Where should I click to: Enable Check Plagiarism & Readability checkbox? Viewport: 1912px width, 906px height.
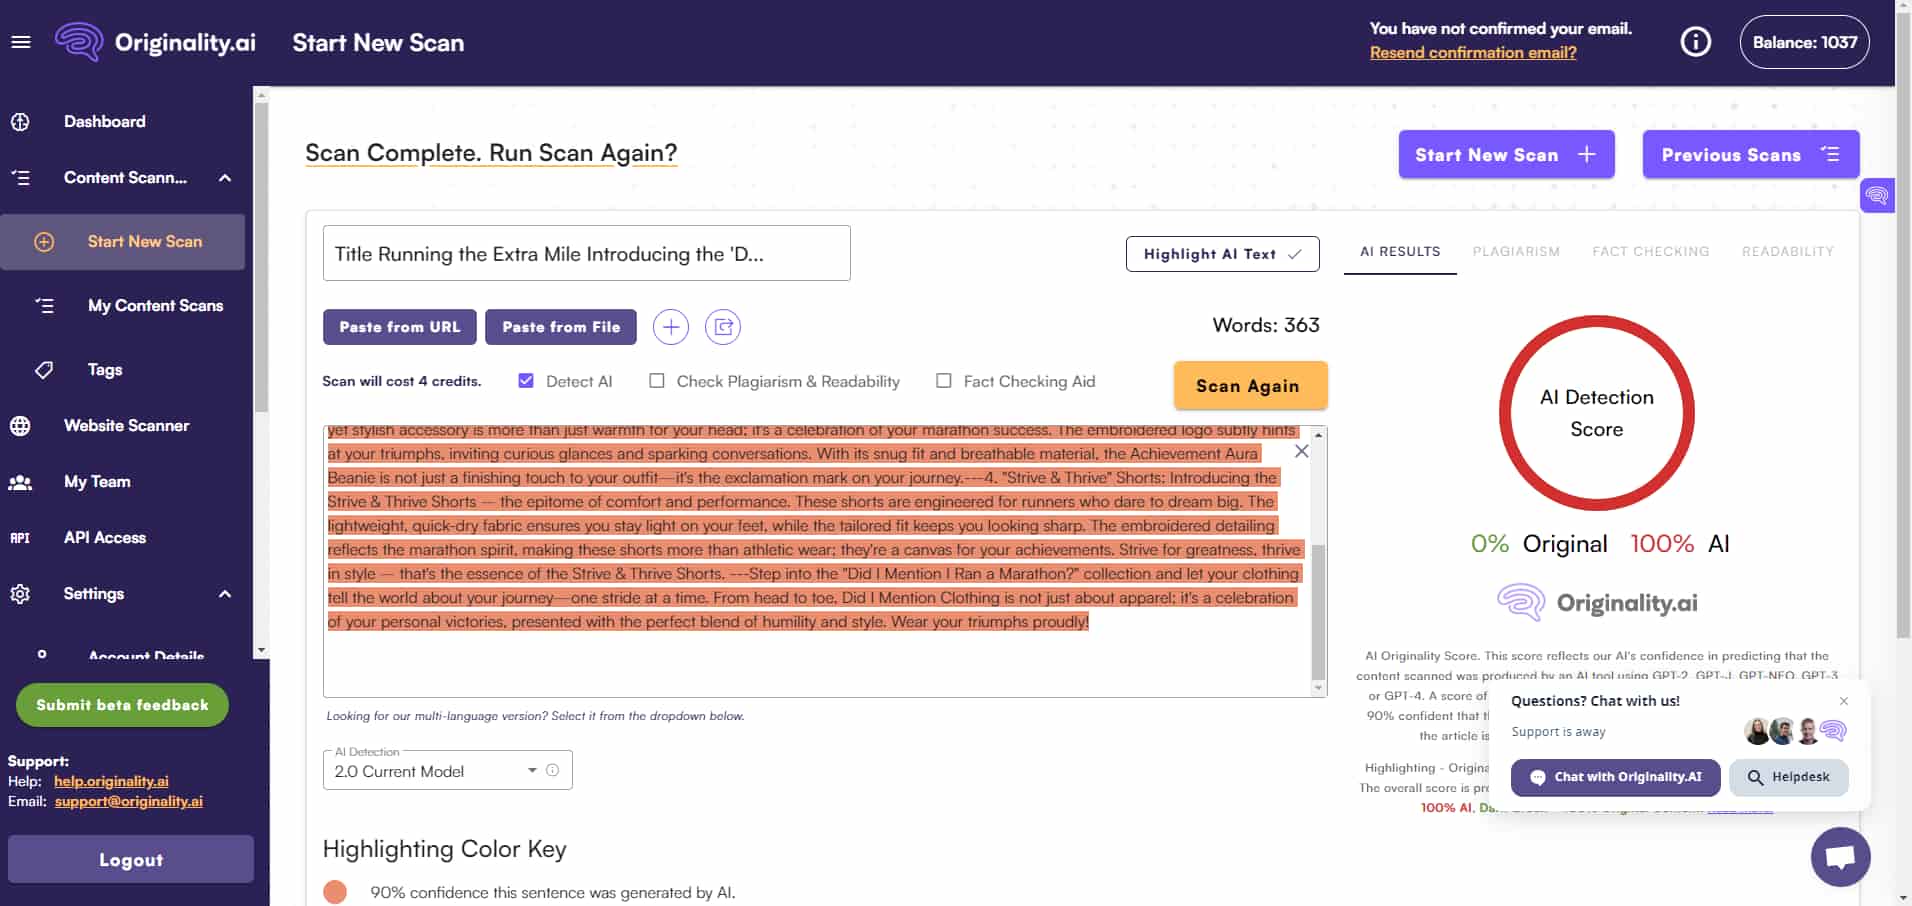(x=656, y=381)
